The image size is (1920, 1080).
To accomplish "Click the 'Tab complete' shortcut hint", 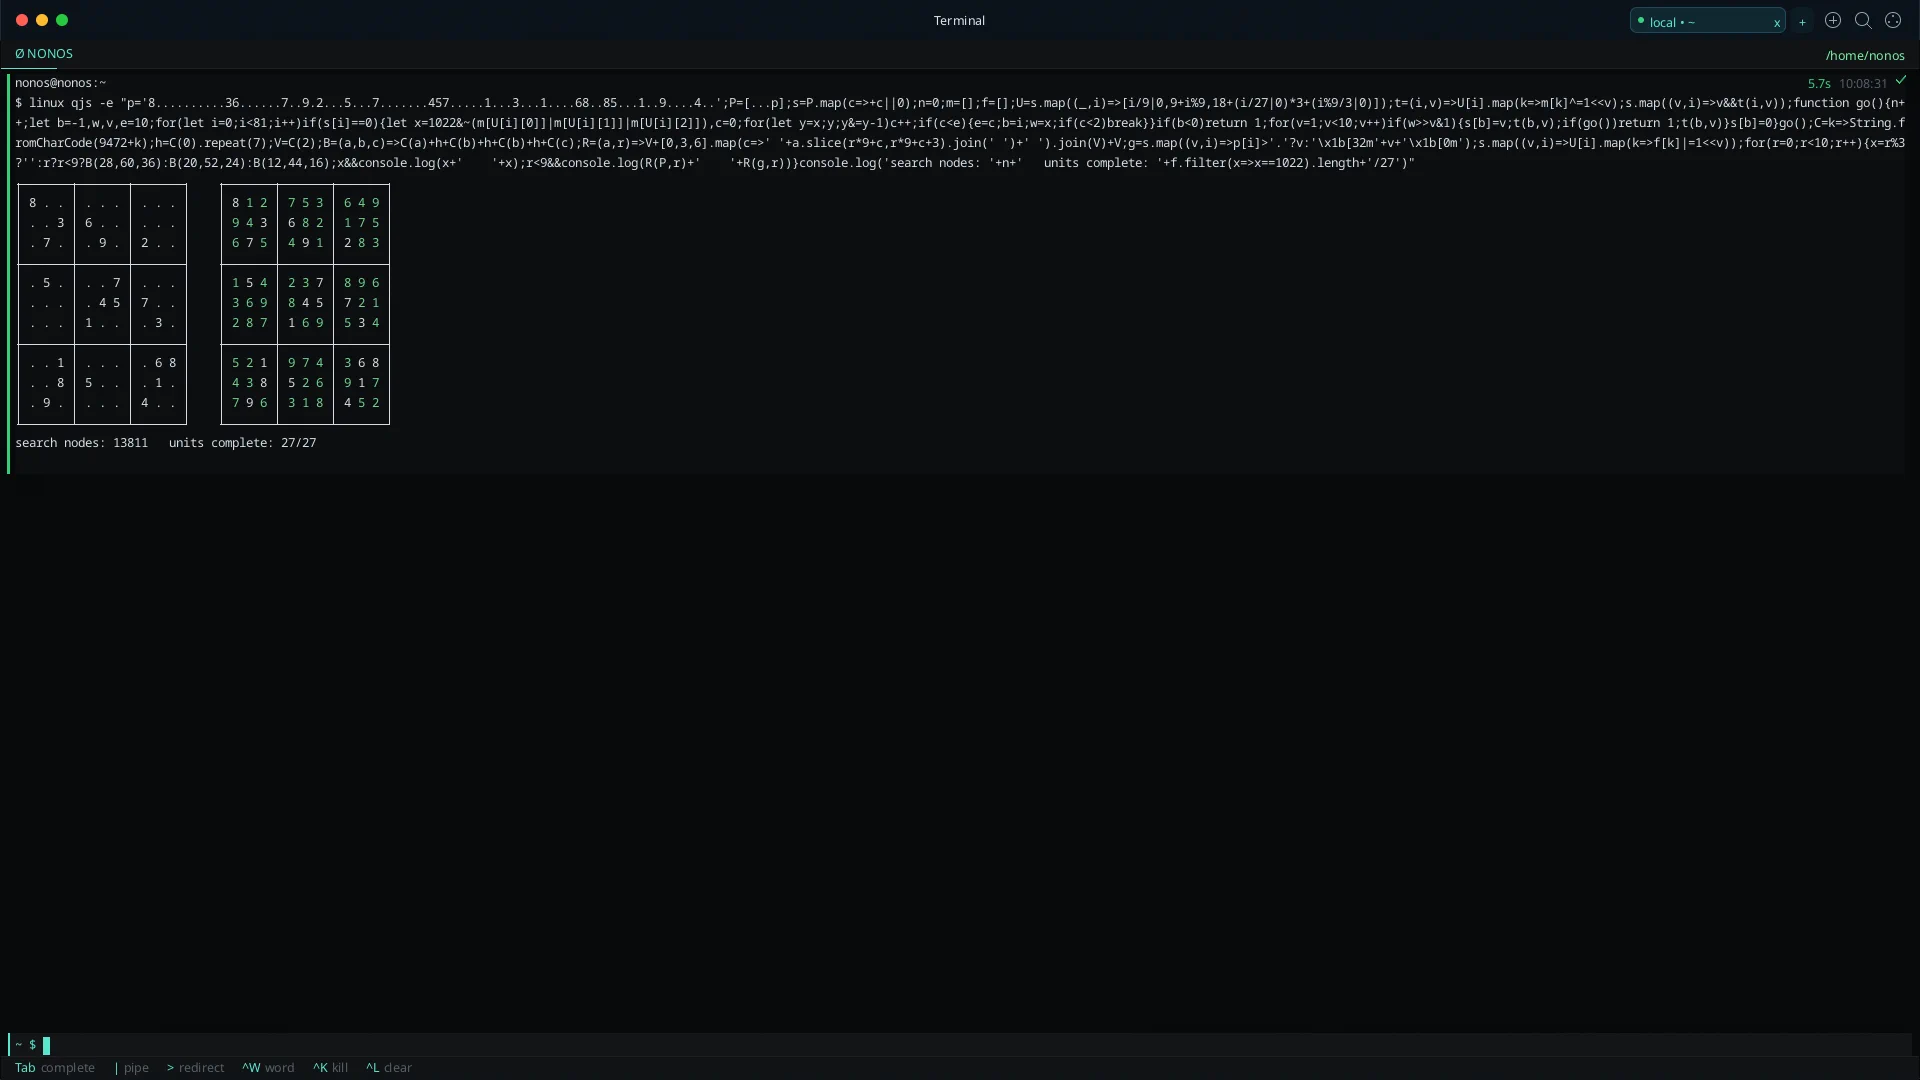I will (x=55, y=1068).
